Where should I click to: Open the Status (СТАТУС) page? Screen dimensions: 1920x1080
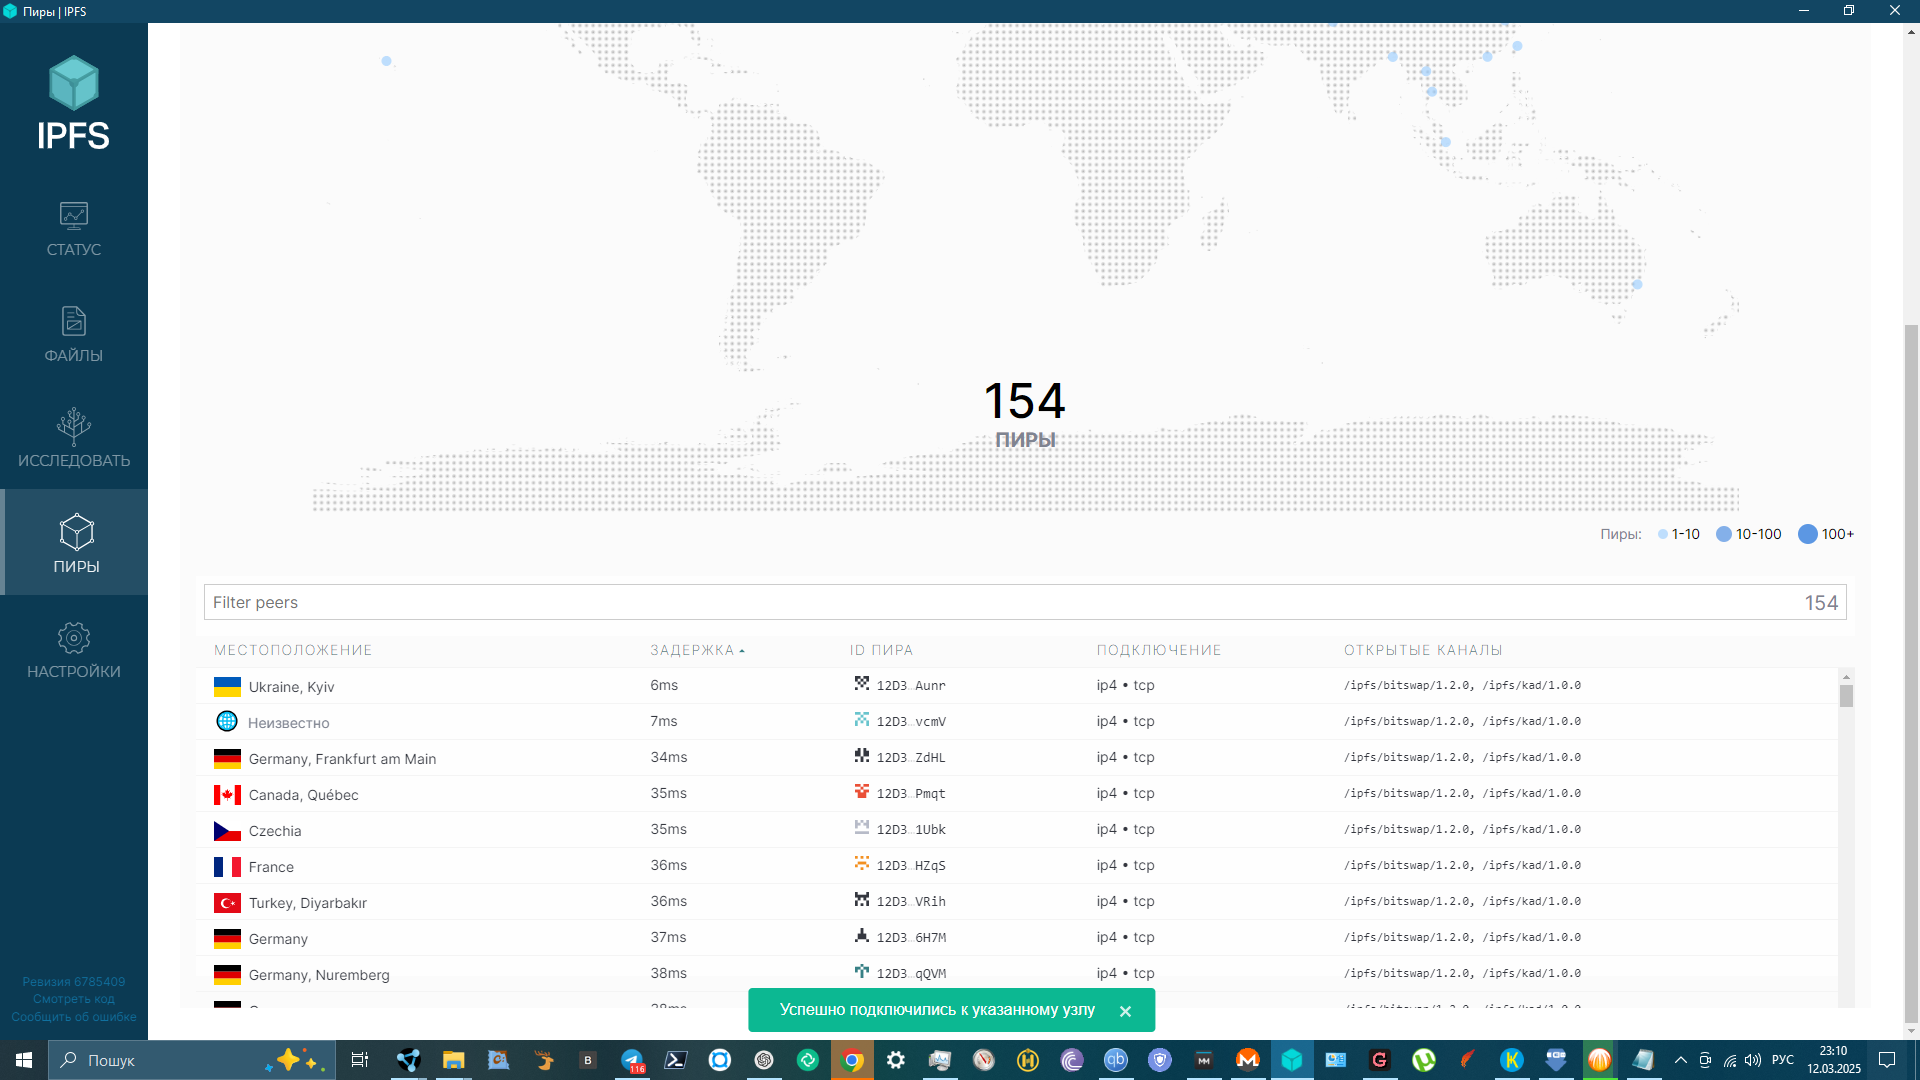pyautogui.click(x=74, y=229)
